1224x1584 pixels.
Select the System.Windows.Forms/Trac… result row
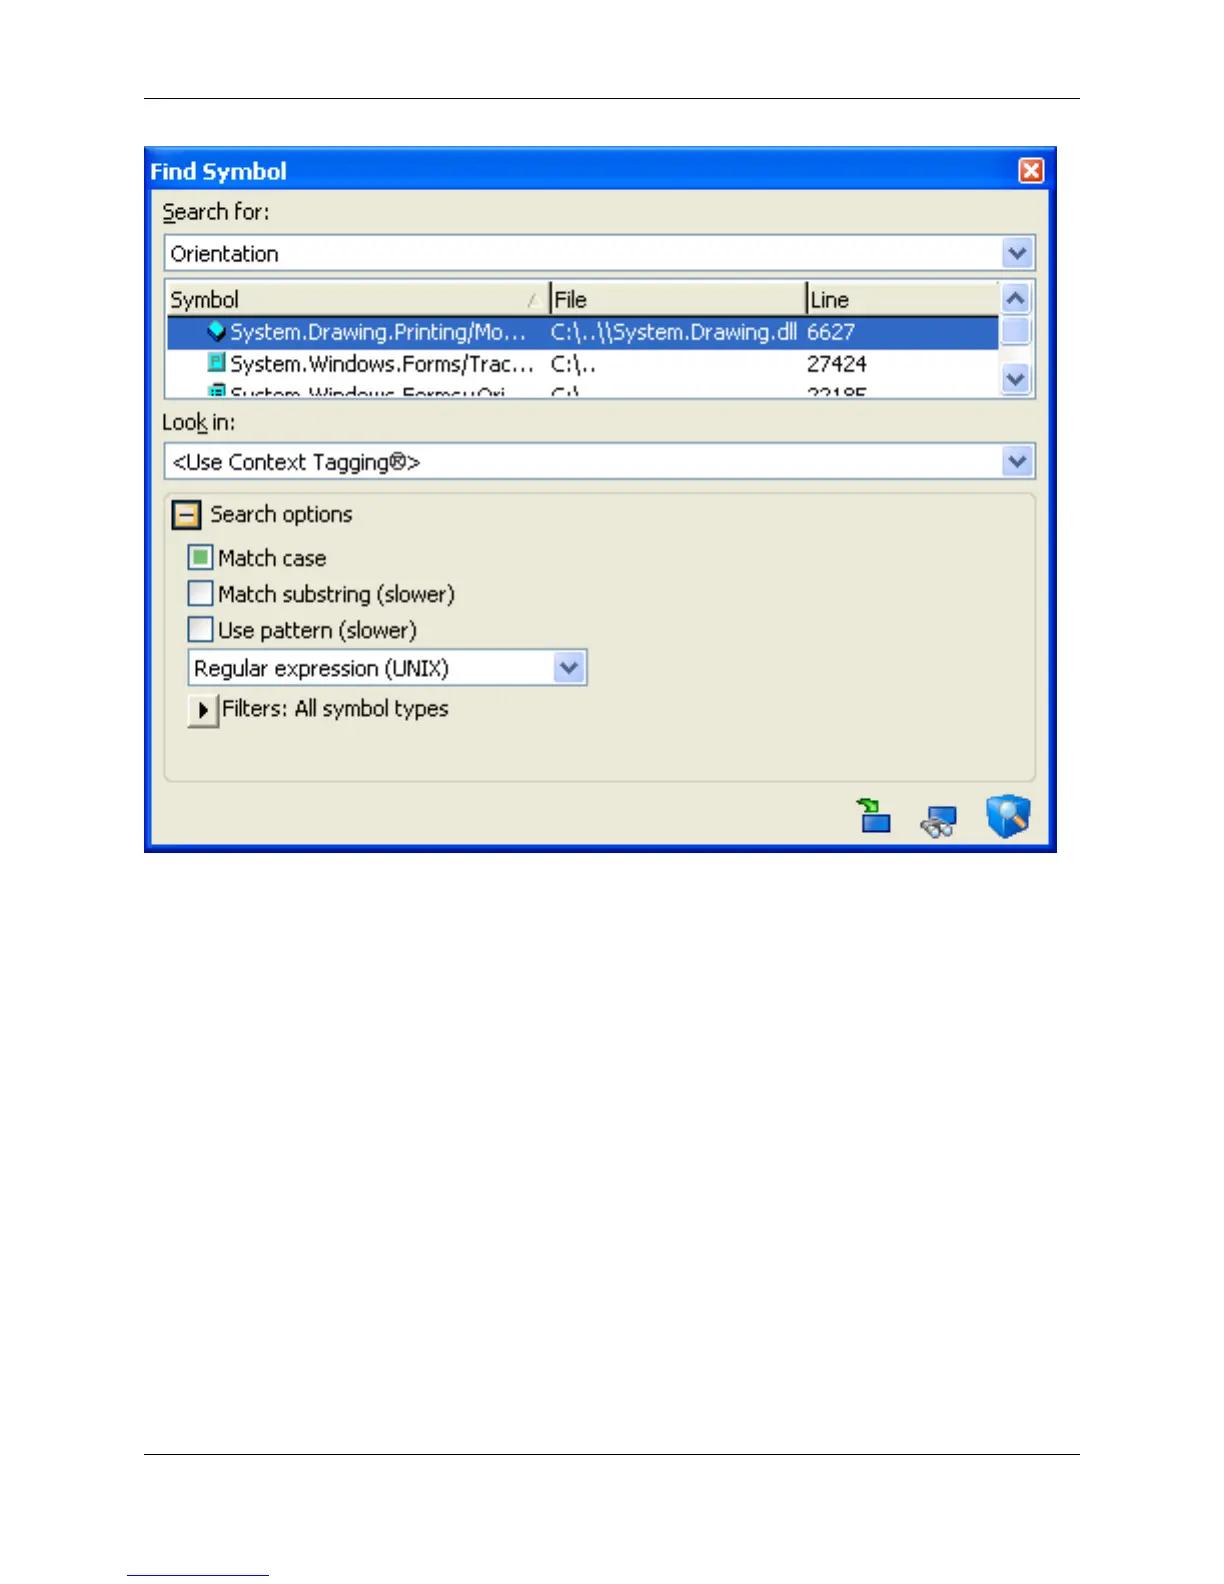tap(583, 364)
